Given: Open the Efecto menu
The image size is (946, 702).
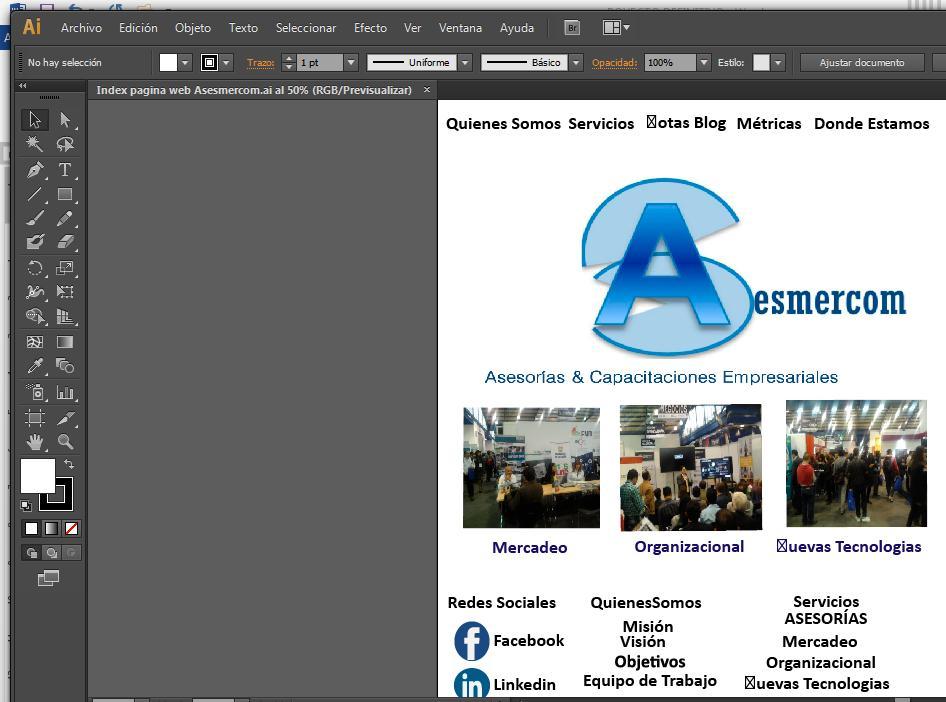Looking at the screenshot, I should (x=370, y=28).
